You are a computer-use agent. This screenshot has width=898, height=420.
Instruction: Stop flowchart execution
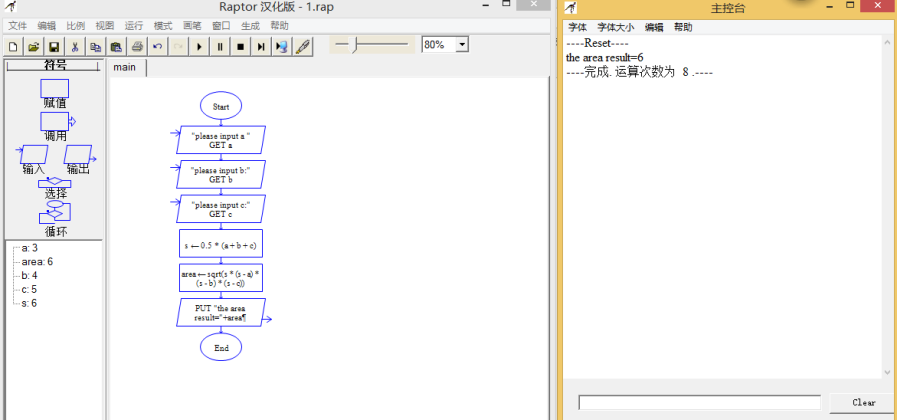(241, 46)
